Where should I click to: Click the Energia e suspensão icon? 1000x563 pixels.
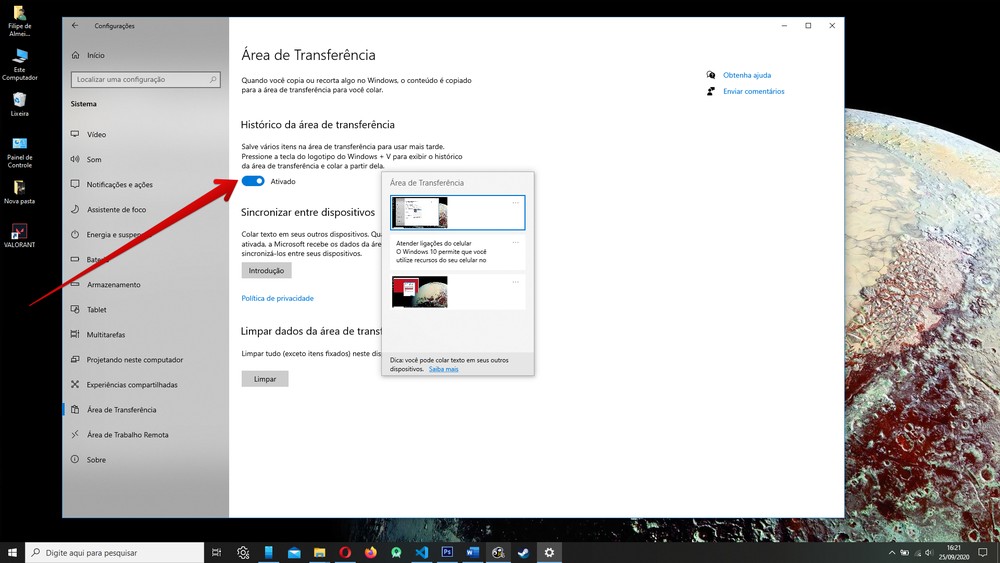[x=75, y=234]
